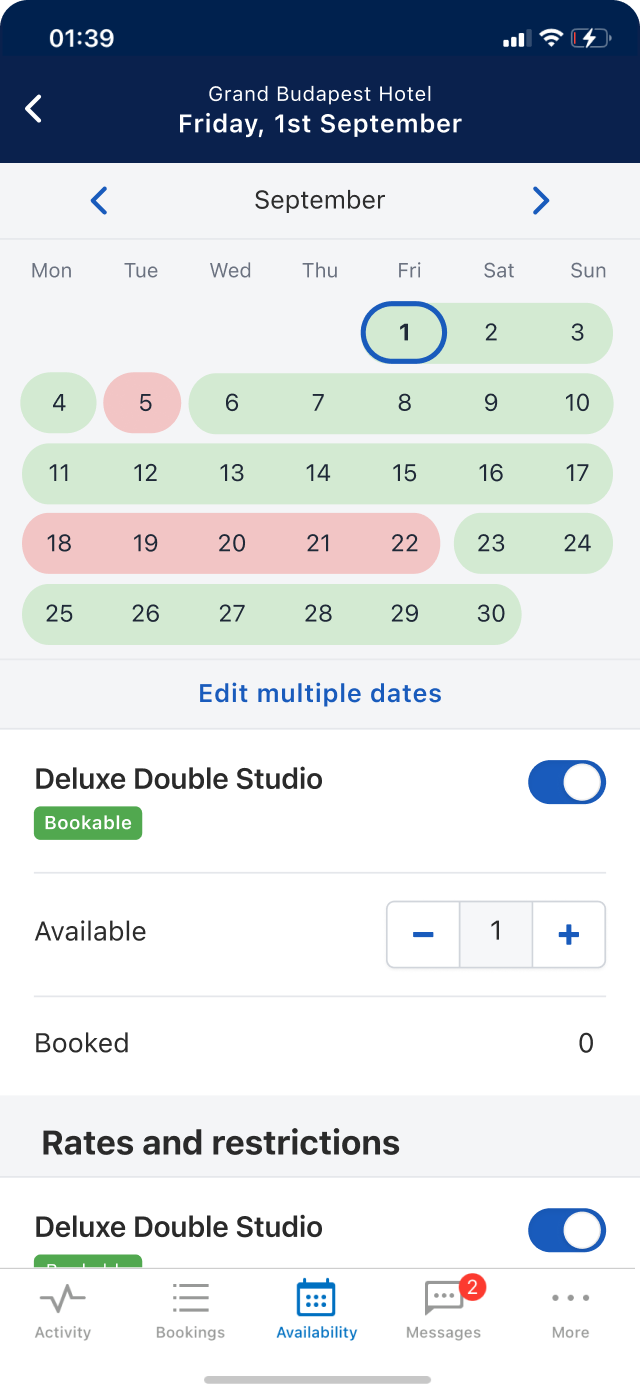The image size is (640, 1396).
Task: Go to next month after September
Action: coord(541,201)
